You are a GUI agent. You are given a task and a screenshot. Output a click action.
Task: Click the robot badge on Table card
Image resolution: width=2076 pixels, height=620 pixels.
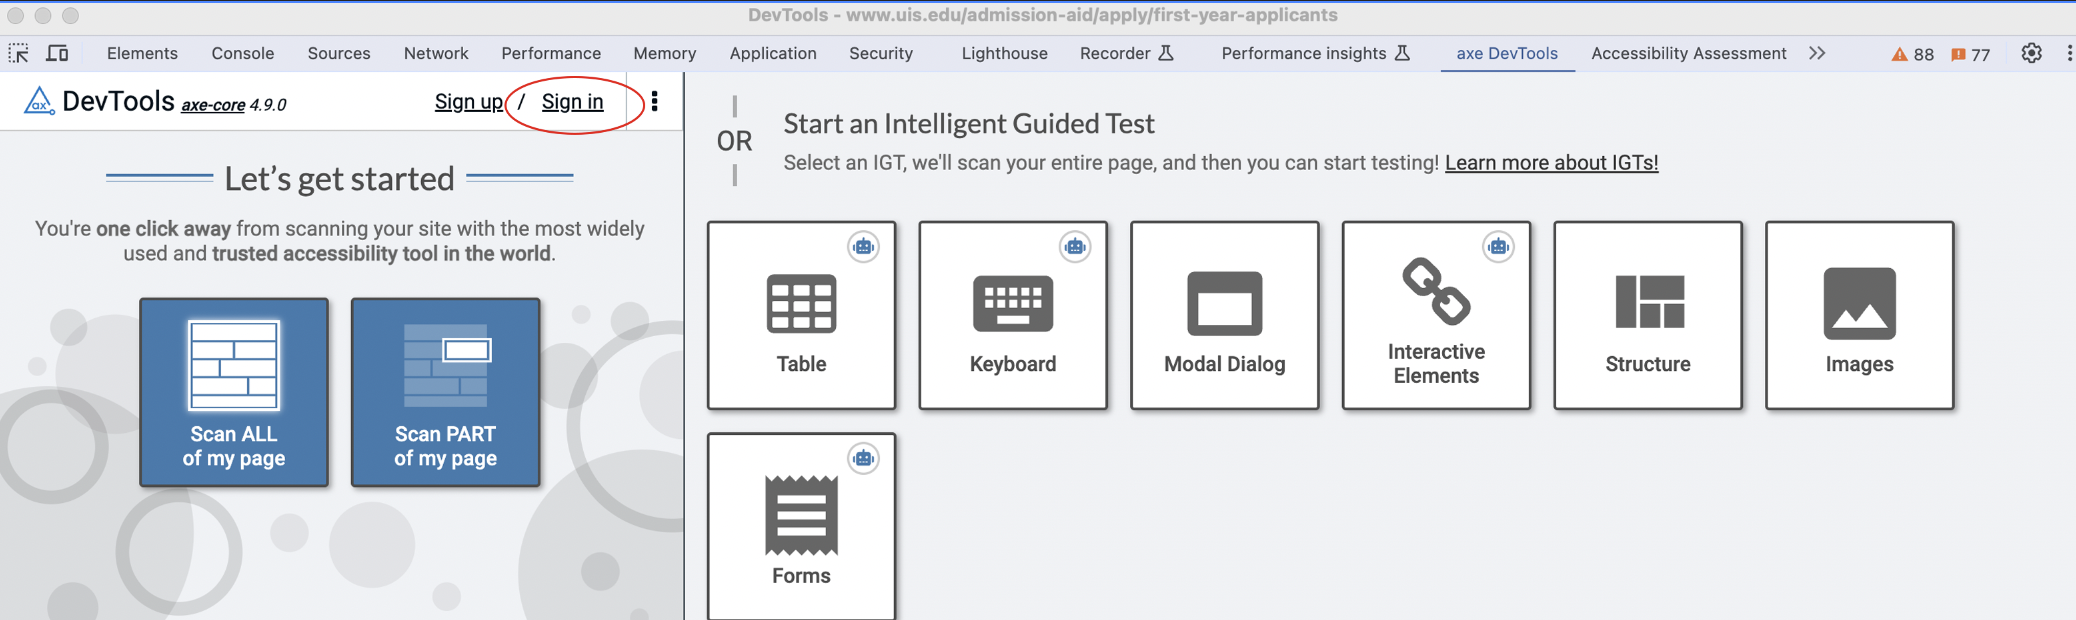click(864, 247)
